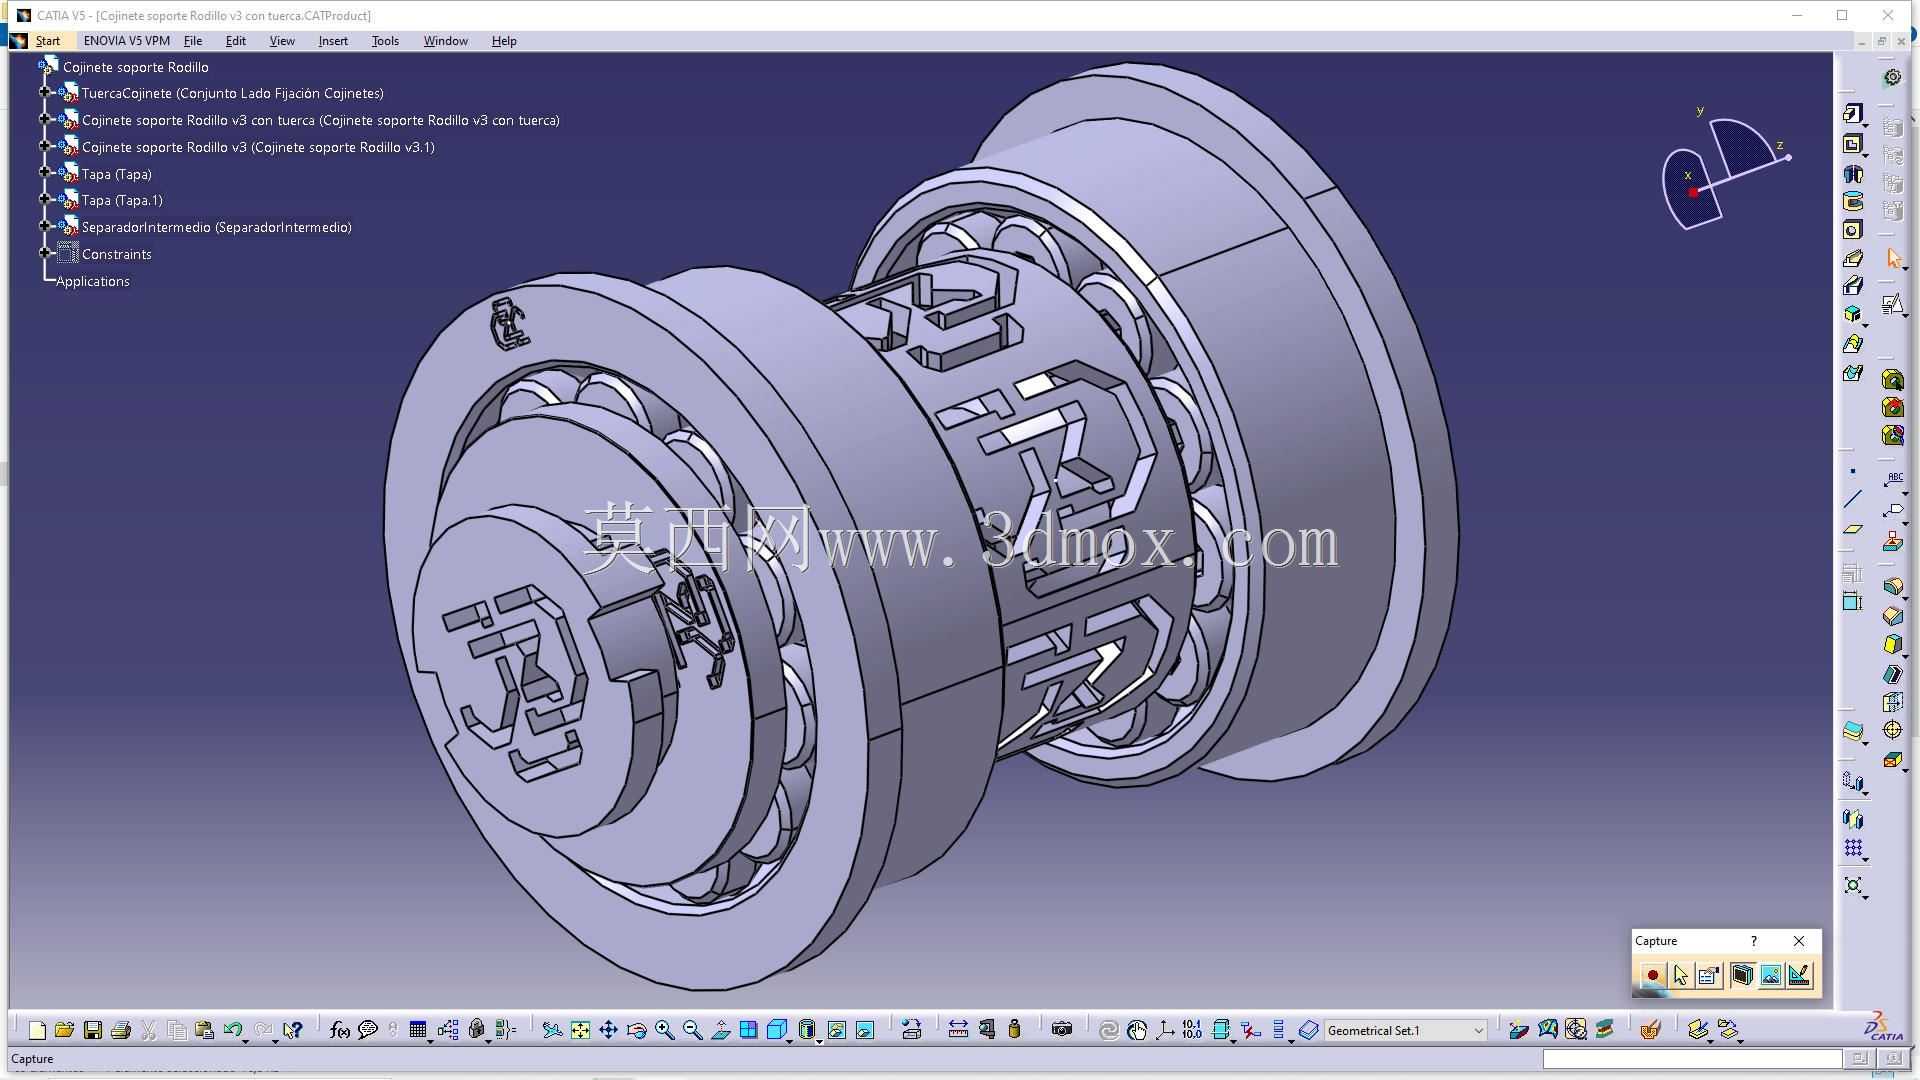Activate the Pan four-arrow icon
Image resolution: width=1920 pixels, height=1080 pixels.
608,1030
